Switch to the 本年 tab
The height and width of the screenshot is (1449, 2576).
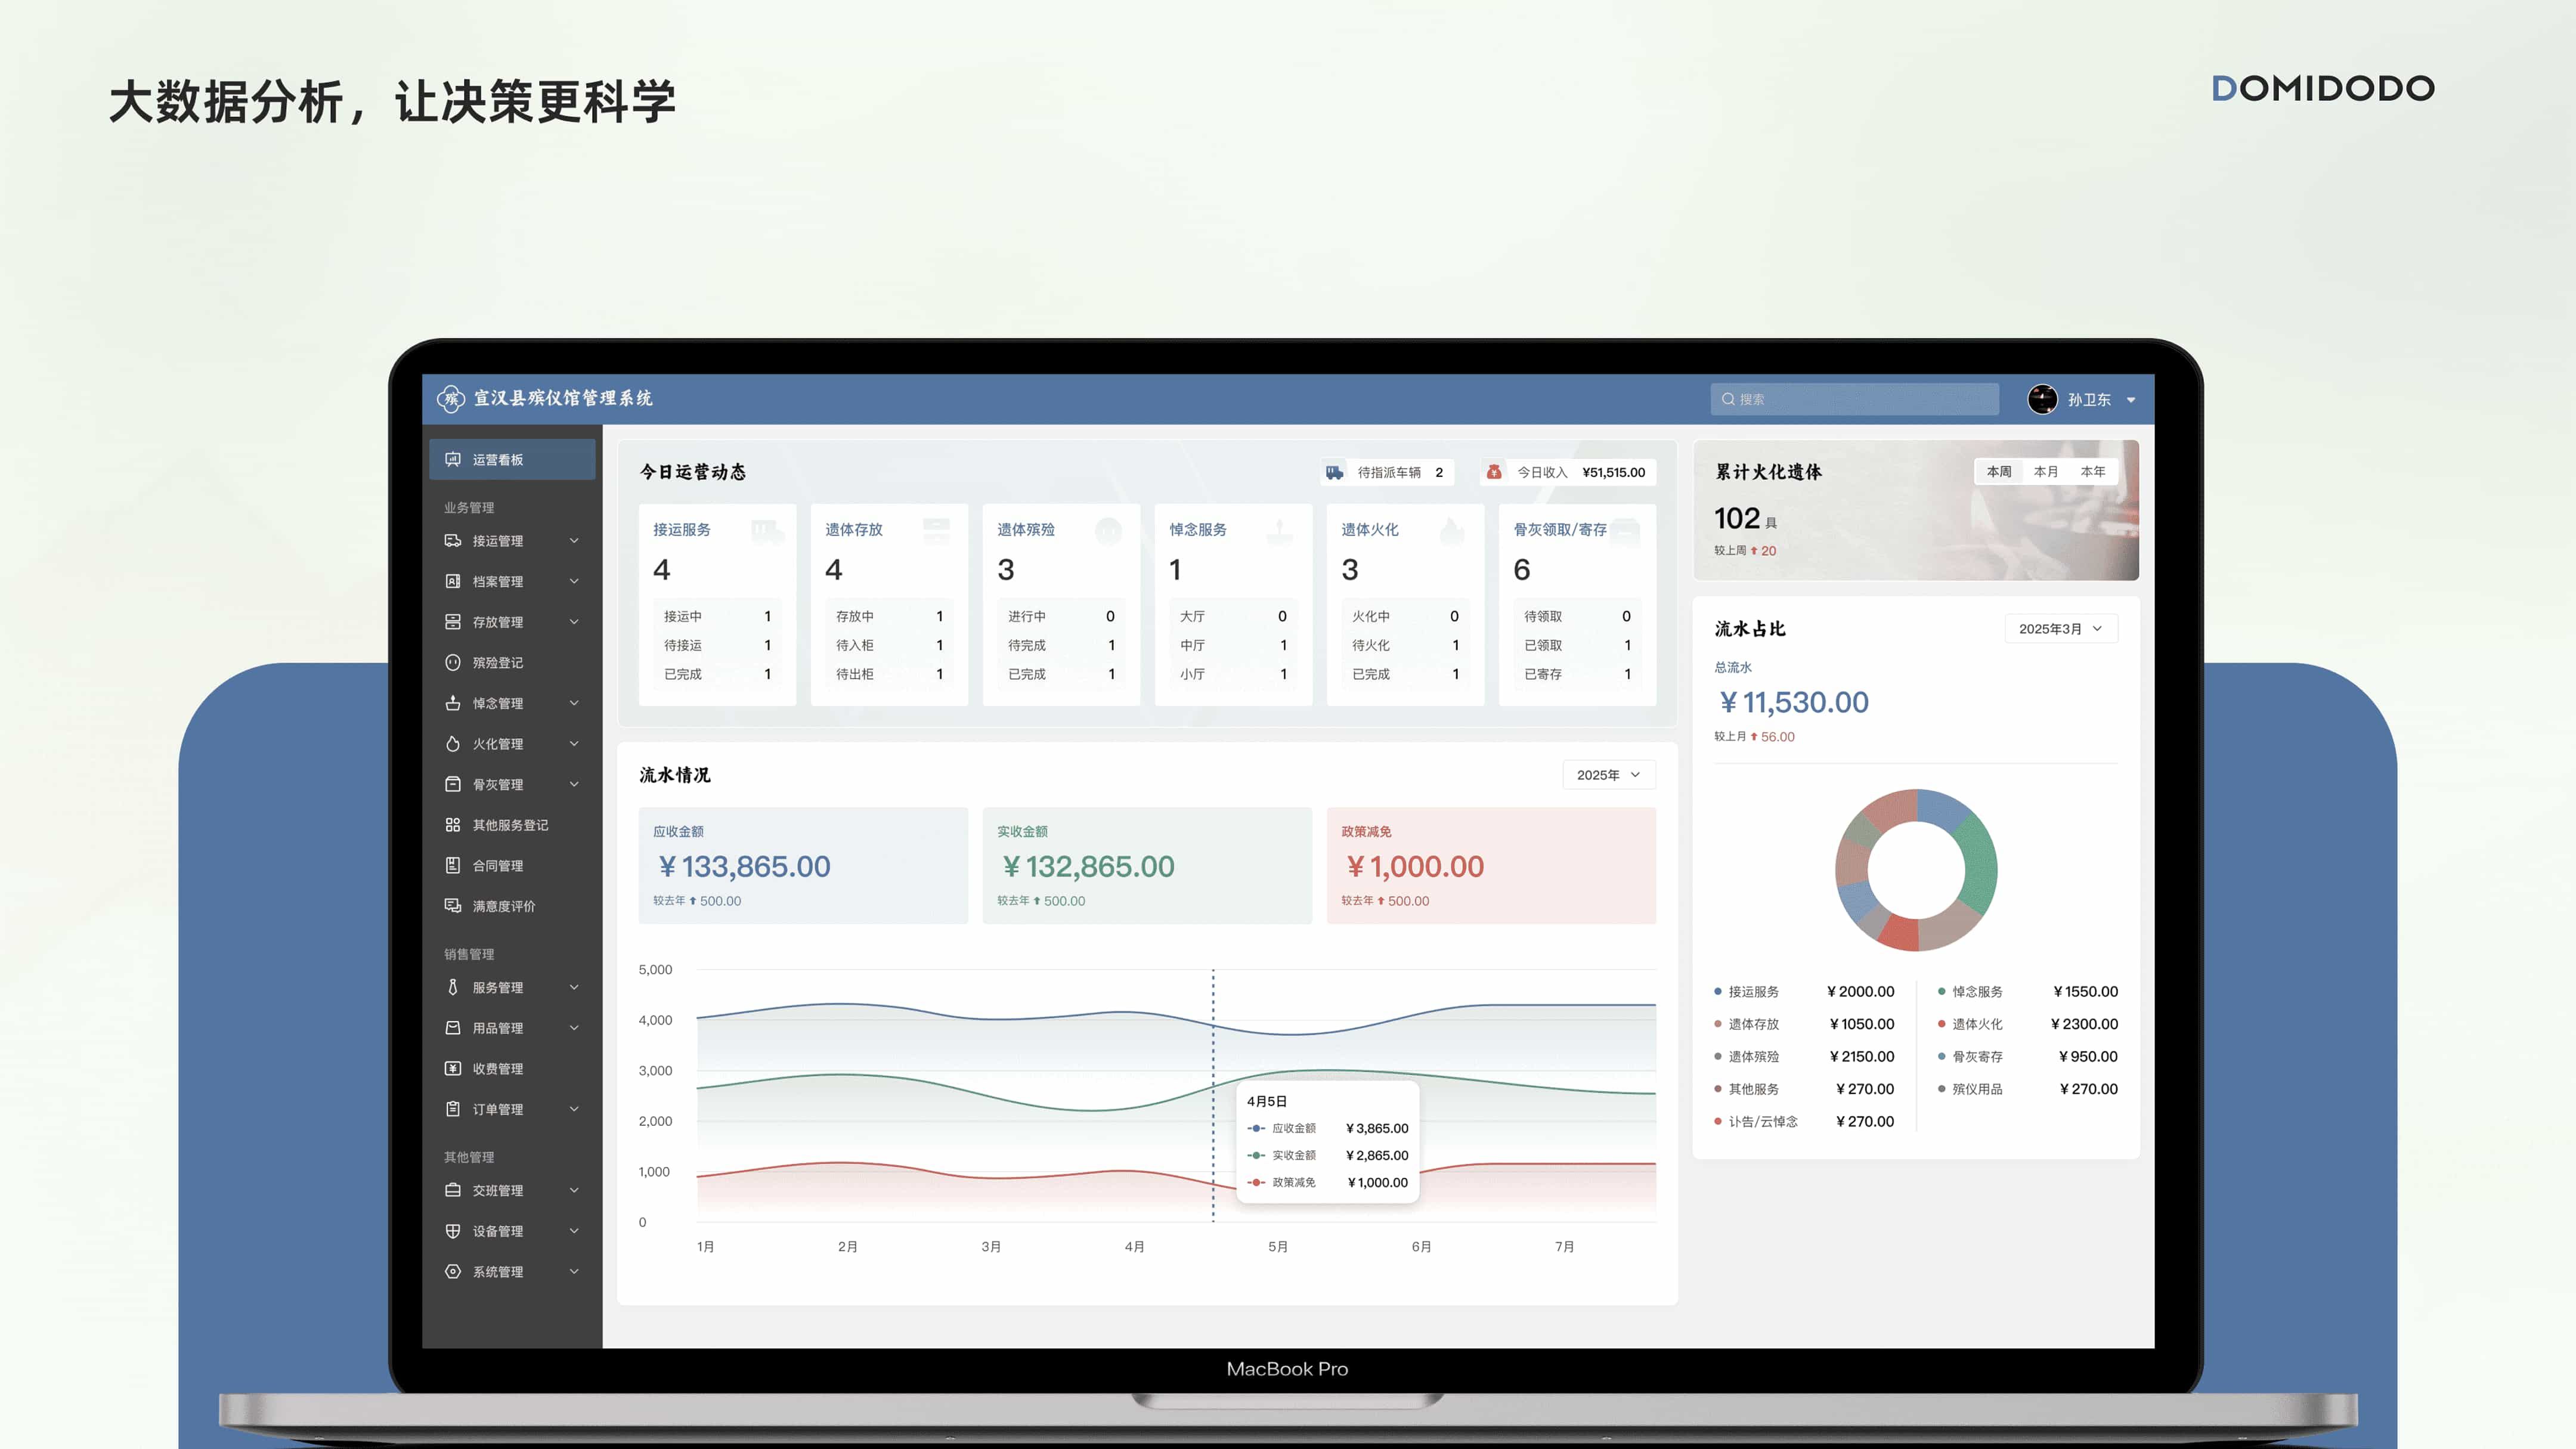(x=2093, y=472)
